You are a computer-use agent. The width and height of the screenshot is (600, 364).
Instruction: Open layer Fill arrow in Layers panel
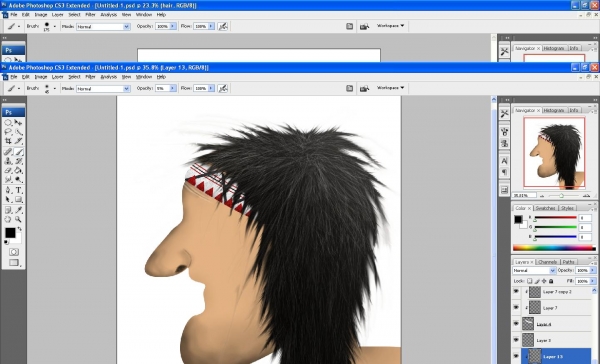click(593, 281)
